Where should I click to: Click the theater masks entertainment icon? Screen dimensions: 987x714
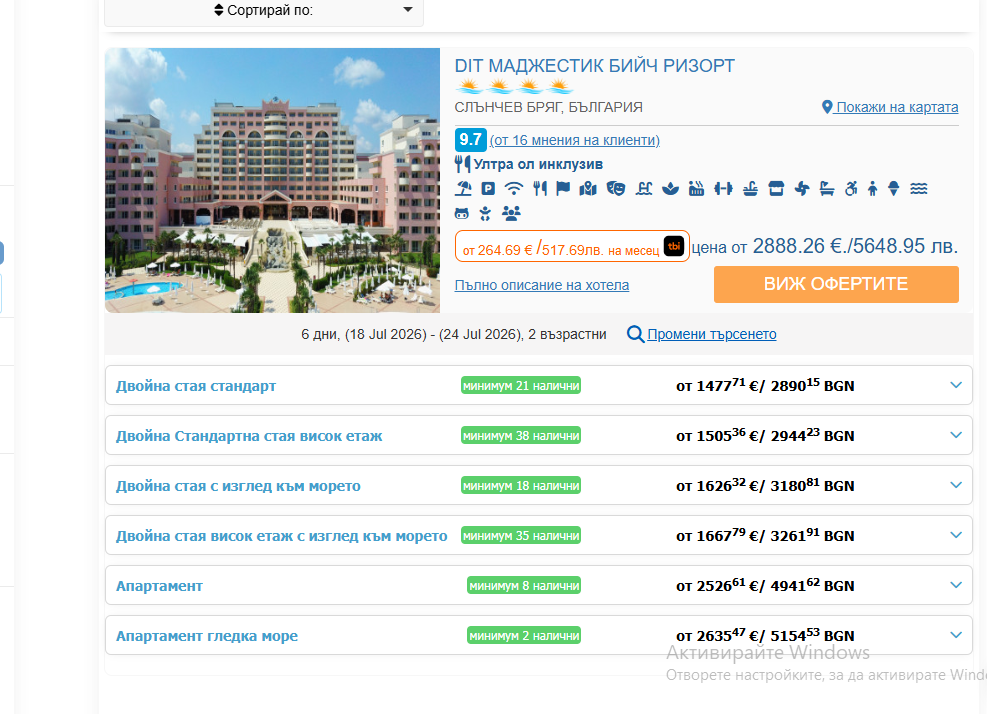coord(616,188)
